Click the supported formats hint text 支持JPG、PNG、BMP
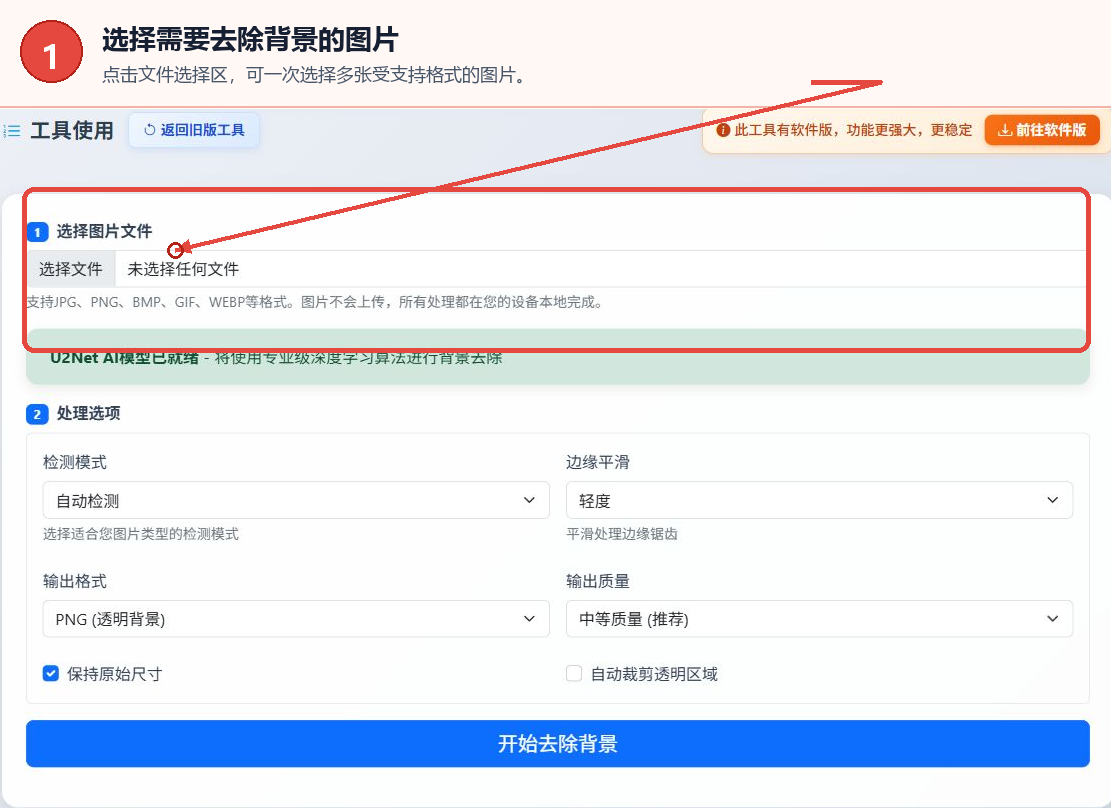The image size is (1111, 808). [x=315, y=302]
